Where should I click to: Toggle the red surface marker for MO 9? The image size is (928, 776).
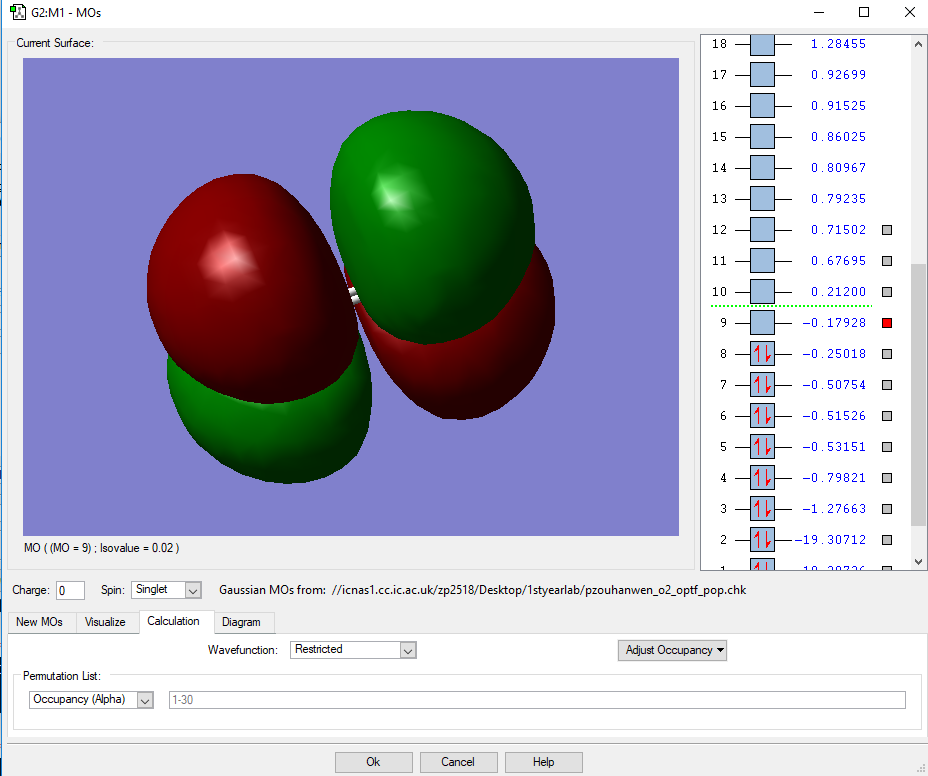886,323
